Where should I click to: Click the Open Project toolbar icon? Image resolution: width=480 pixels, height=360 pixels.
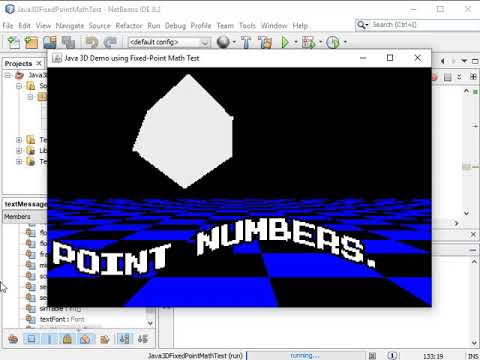click(50, 42)
